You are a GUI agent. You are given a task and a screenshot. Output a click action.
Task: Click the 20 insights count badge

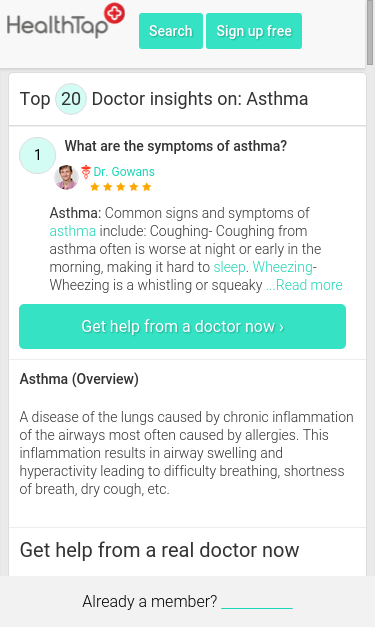click(71, 99)
